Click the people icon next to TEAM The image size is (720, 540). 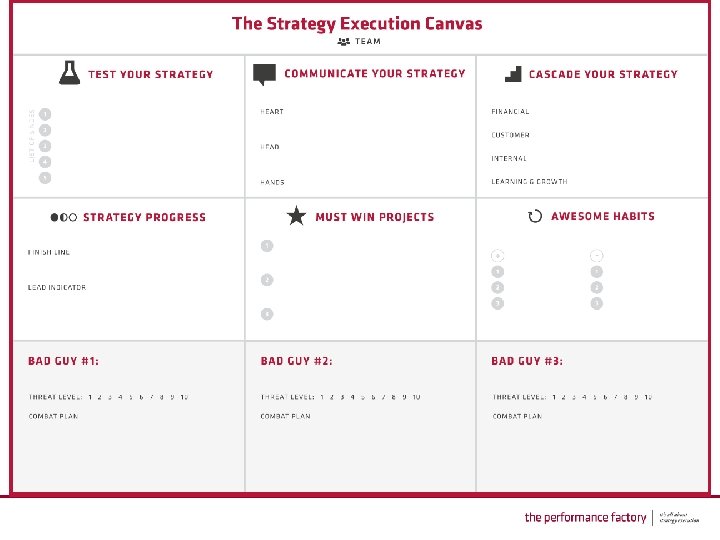343,42
